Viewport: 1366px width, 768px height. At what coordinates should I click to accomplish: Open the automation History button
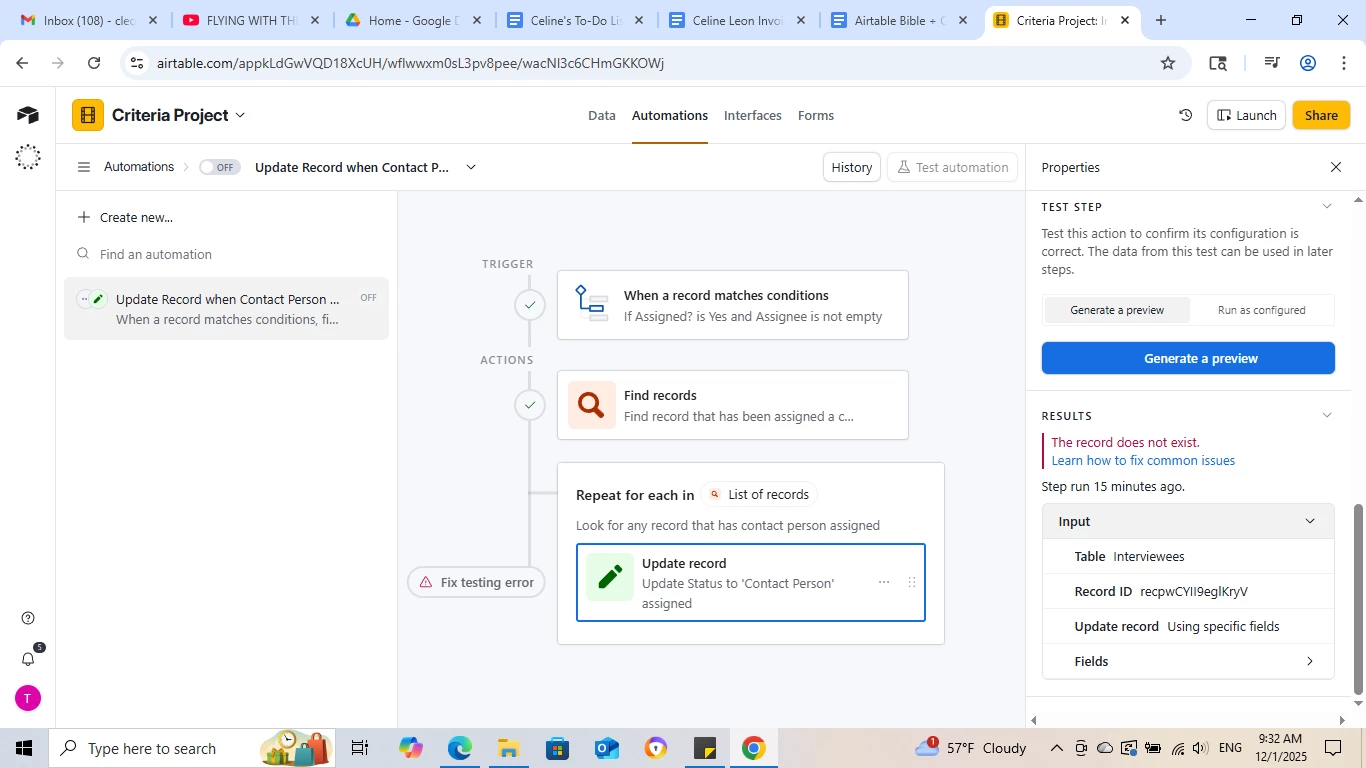[852, 167]
